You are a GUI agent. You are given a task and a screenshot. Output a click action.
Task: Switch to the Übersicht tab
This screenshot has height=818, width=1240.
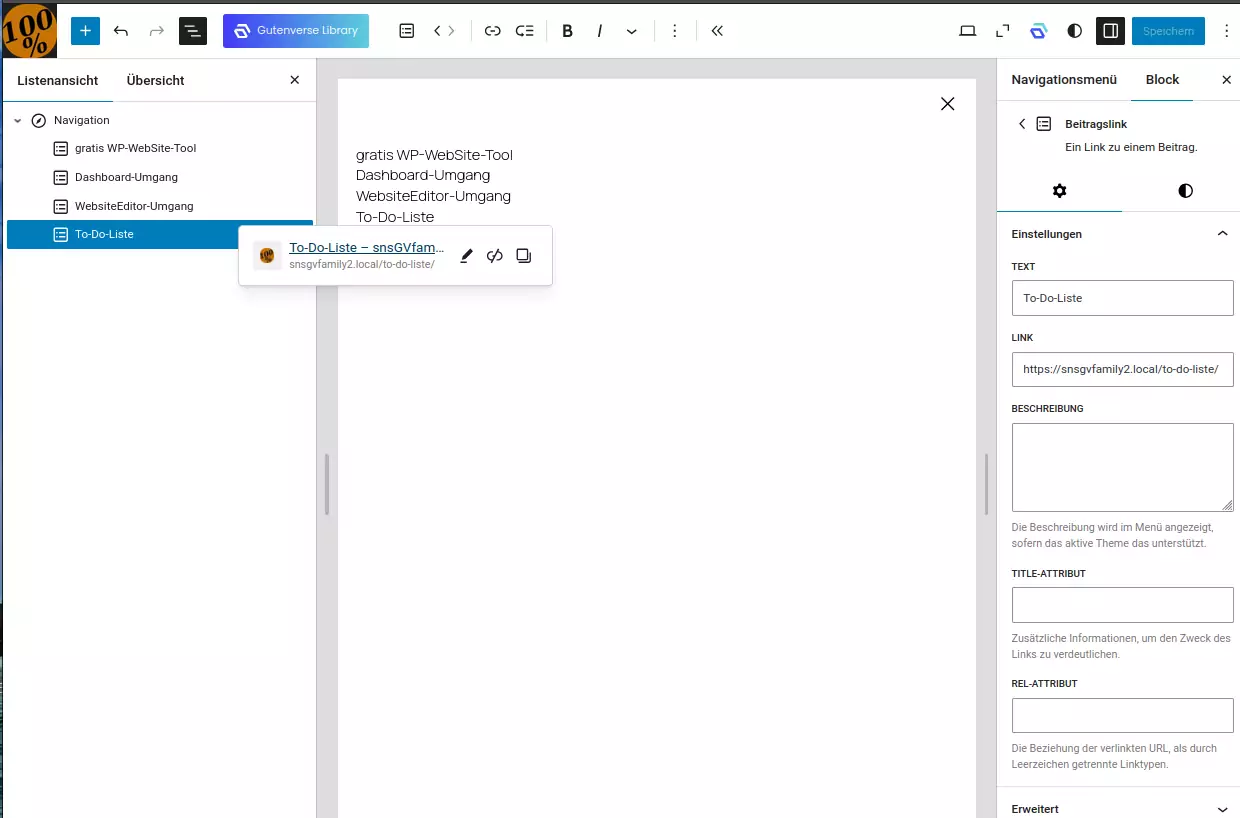156,80
